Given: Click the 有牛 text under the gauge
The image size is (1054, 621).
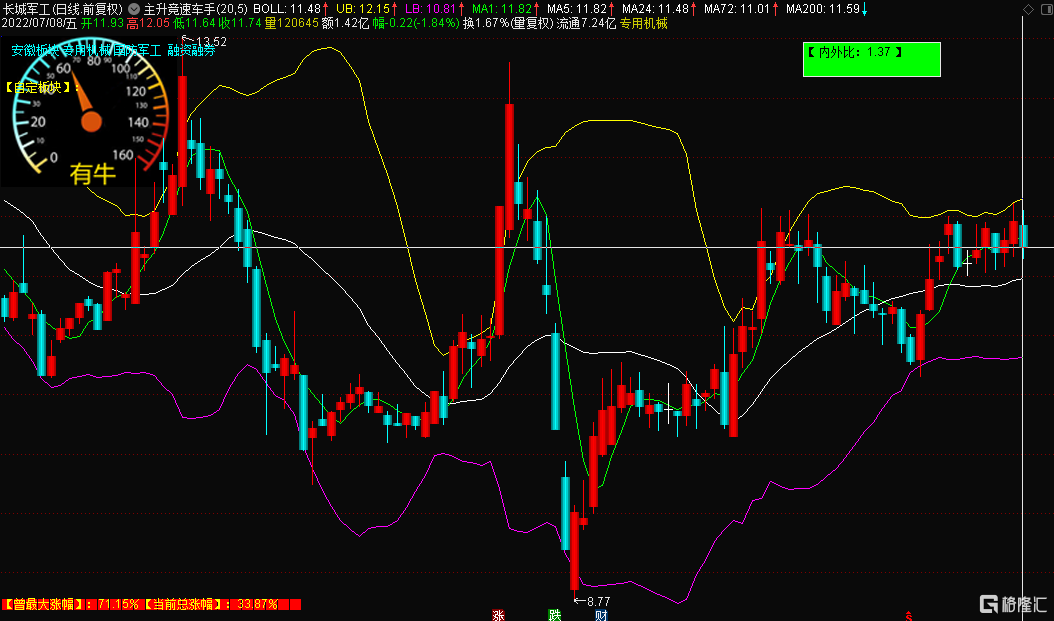Looking at the screenshot, I should 93,174.
